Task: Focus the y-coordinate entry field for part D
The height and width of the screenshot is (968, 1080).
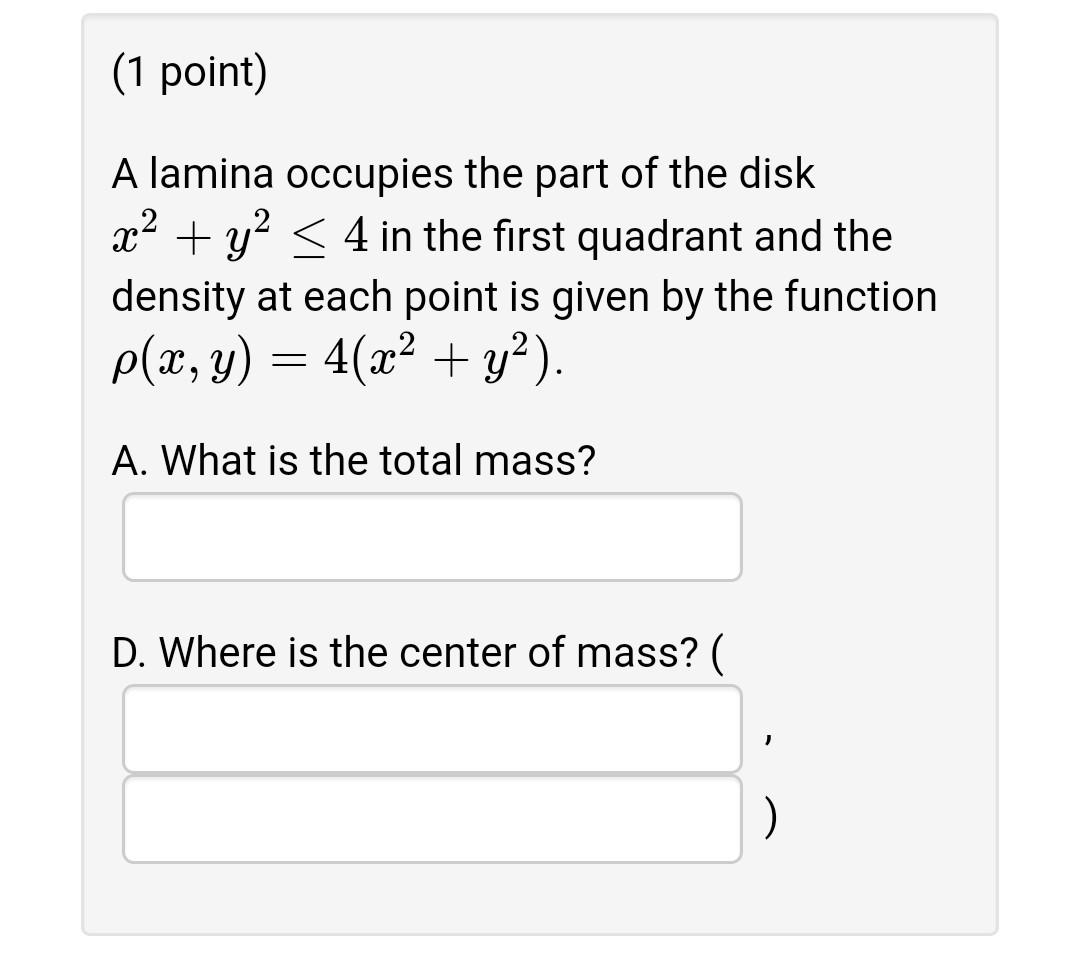Action: [x=430, y=819]
